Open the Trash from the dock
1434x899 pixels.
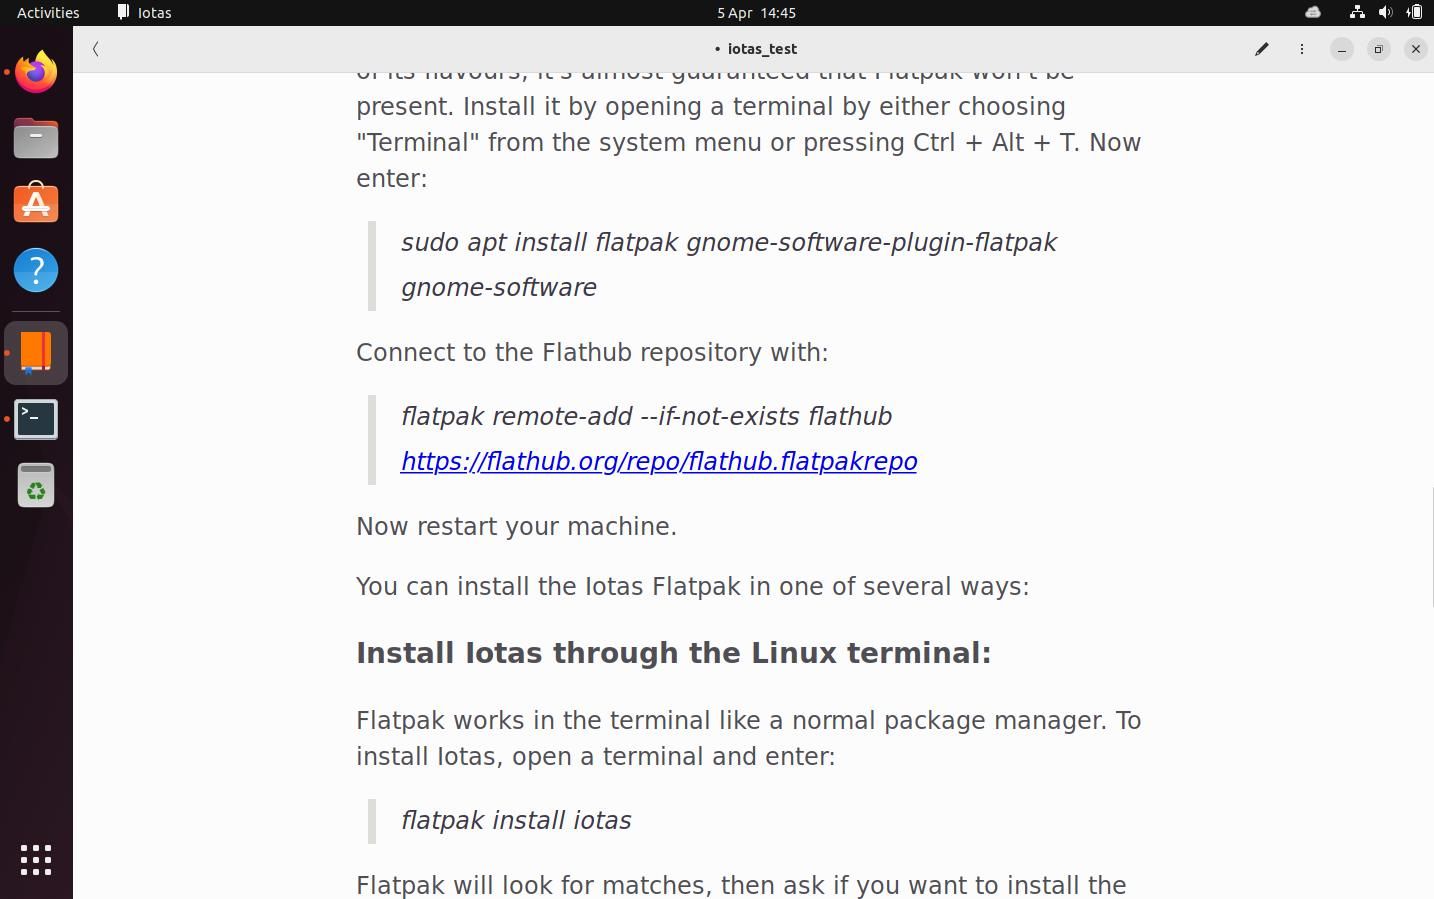tap(36, 486)
